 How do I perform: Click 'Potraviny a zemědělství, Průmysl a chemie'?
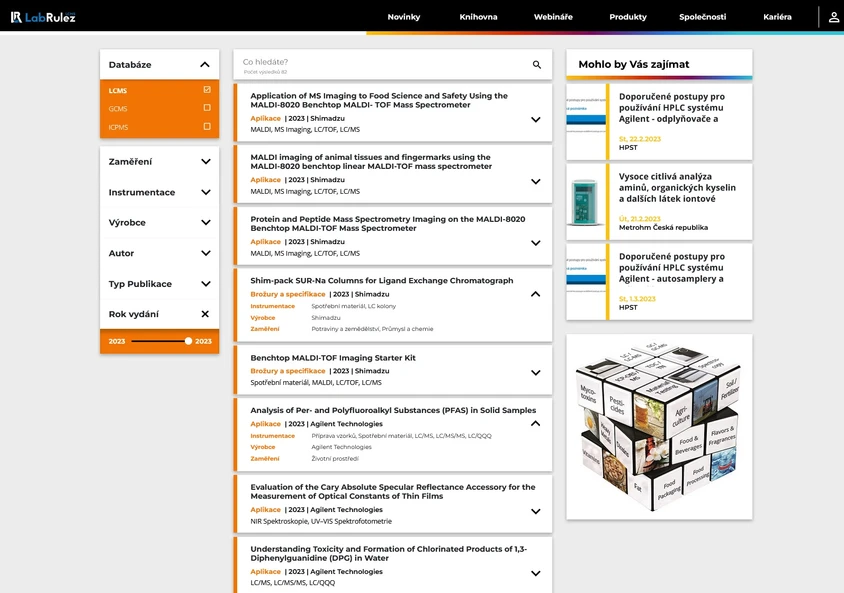point(372,329)
